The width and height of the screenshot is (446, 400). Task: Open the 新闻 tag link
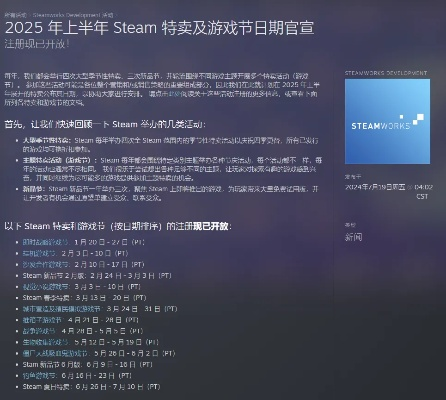coord(353,237)
